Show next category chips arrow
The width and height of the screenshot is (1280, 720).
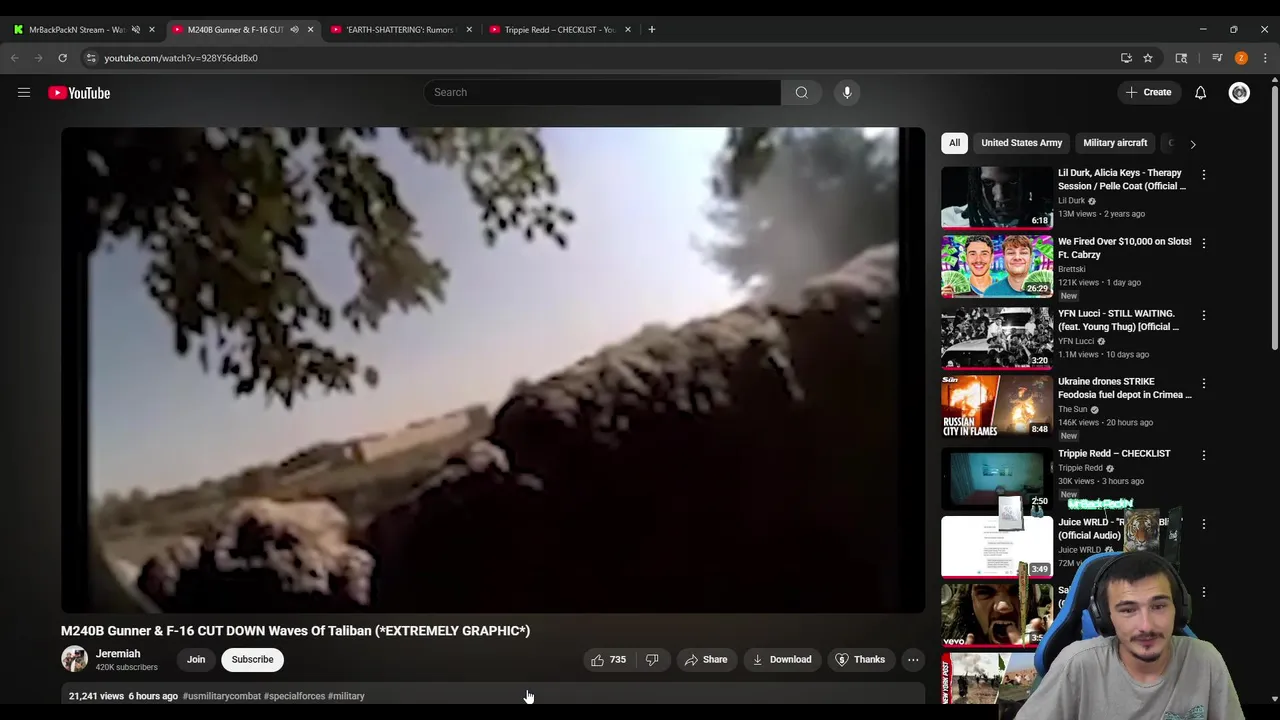click(1192, 144)
